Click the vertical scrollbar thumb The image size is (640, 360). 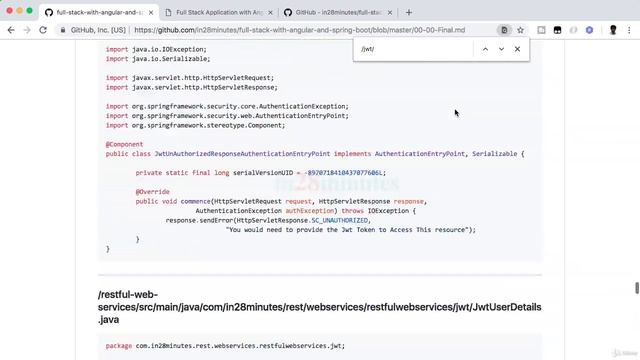pos(637,287)
